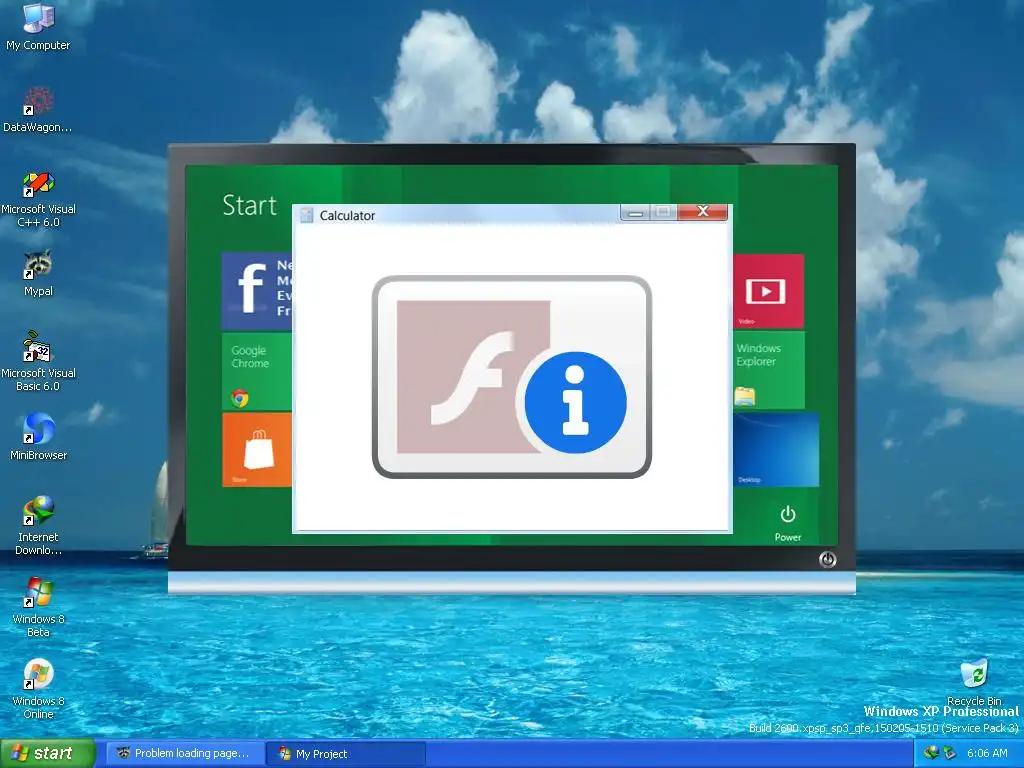This screenshot has height=768, width=1024.
Task: Close the Calculator window
Action: point(703,211)
